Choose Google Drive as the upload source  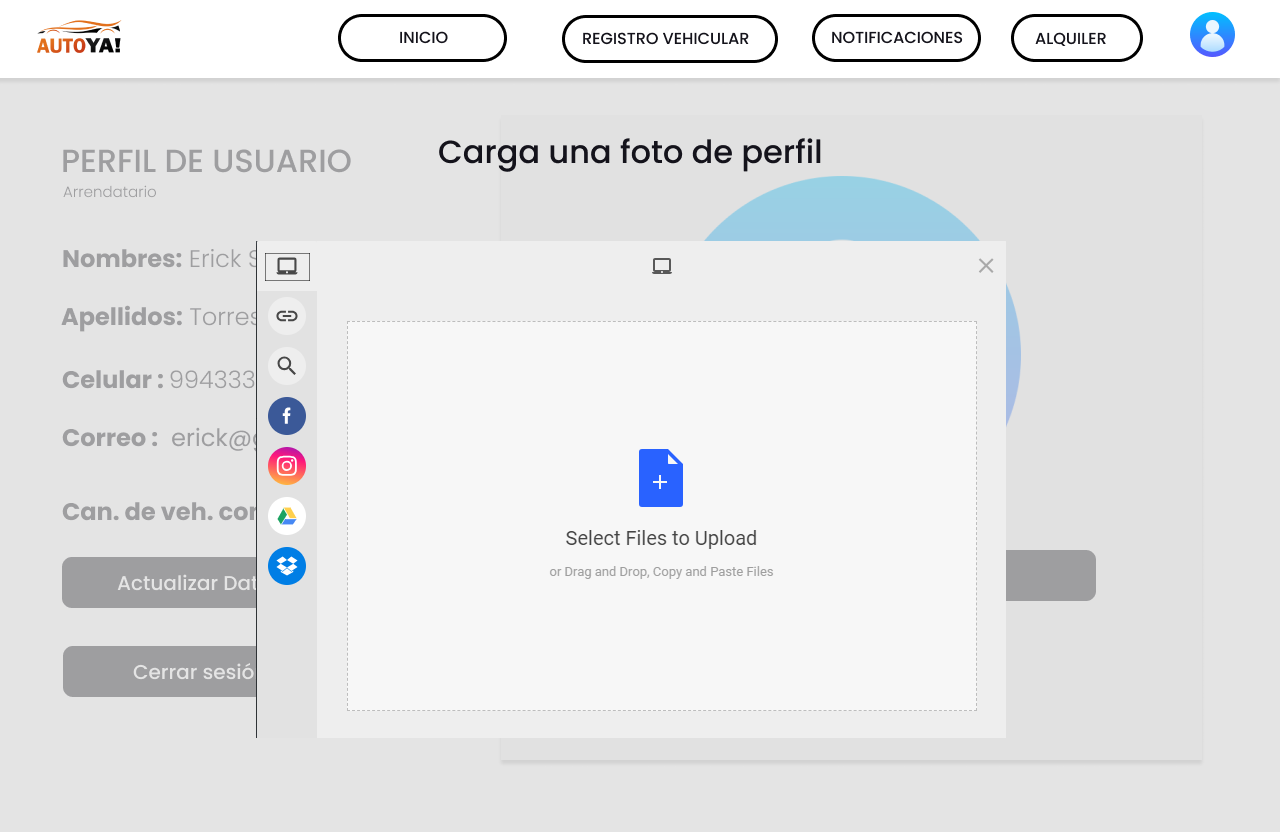point(287,516)
